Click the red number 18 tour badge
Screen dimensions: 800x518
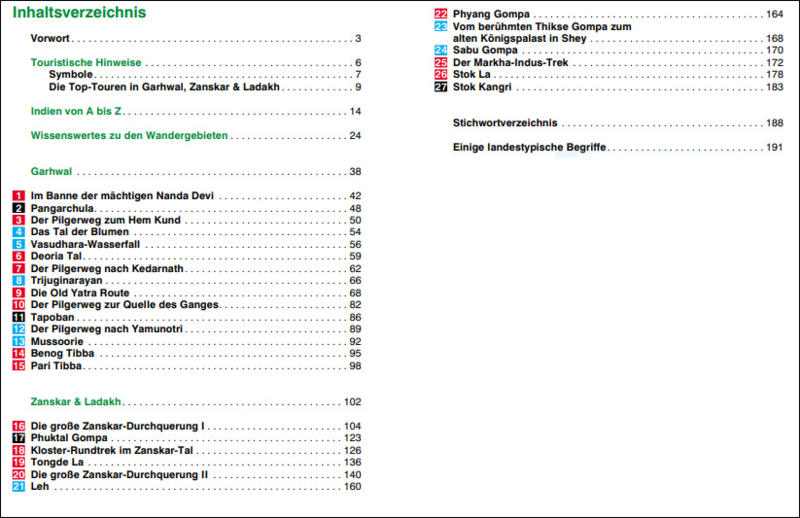[18, 450]
